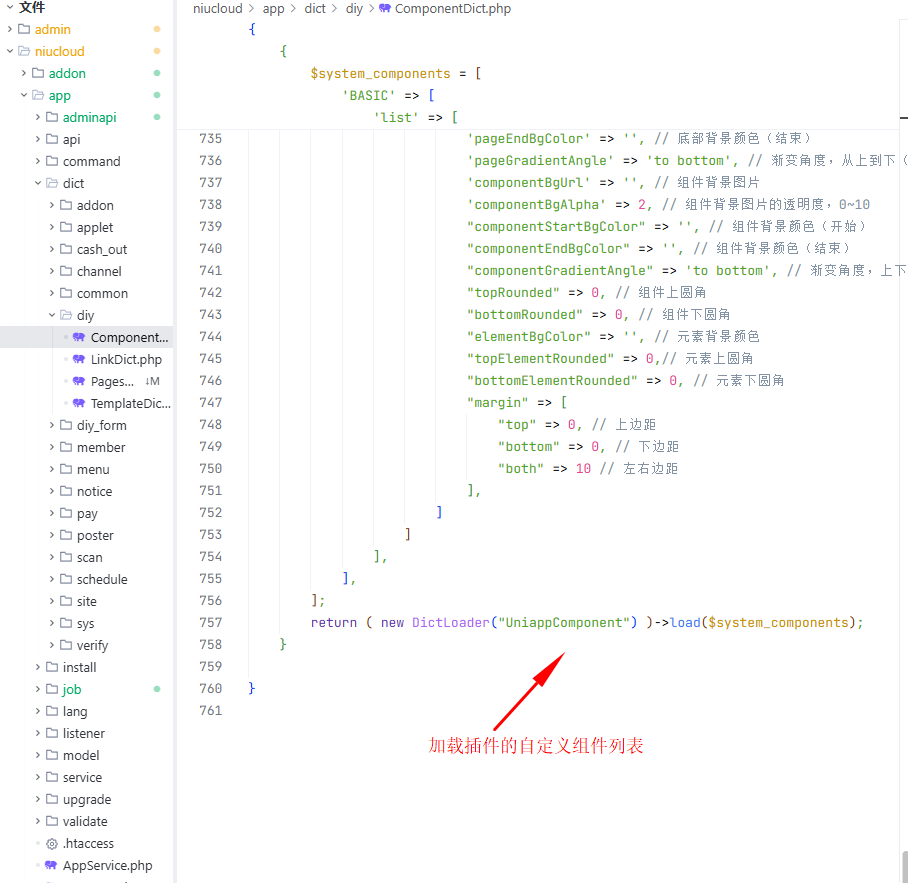Click the PHP icon beside LinkDict.php

[x=79, y=360]
